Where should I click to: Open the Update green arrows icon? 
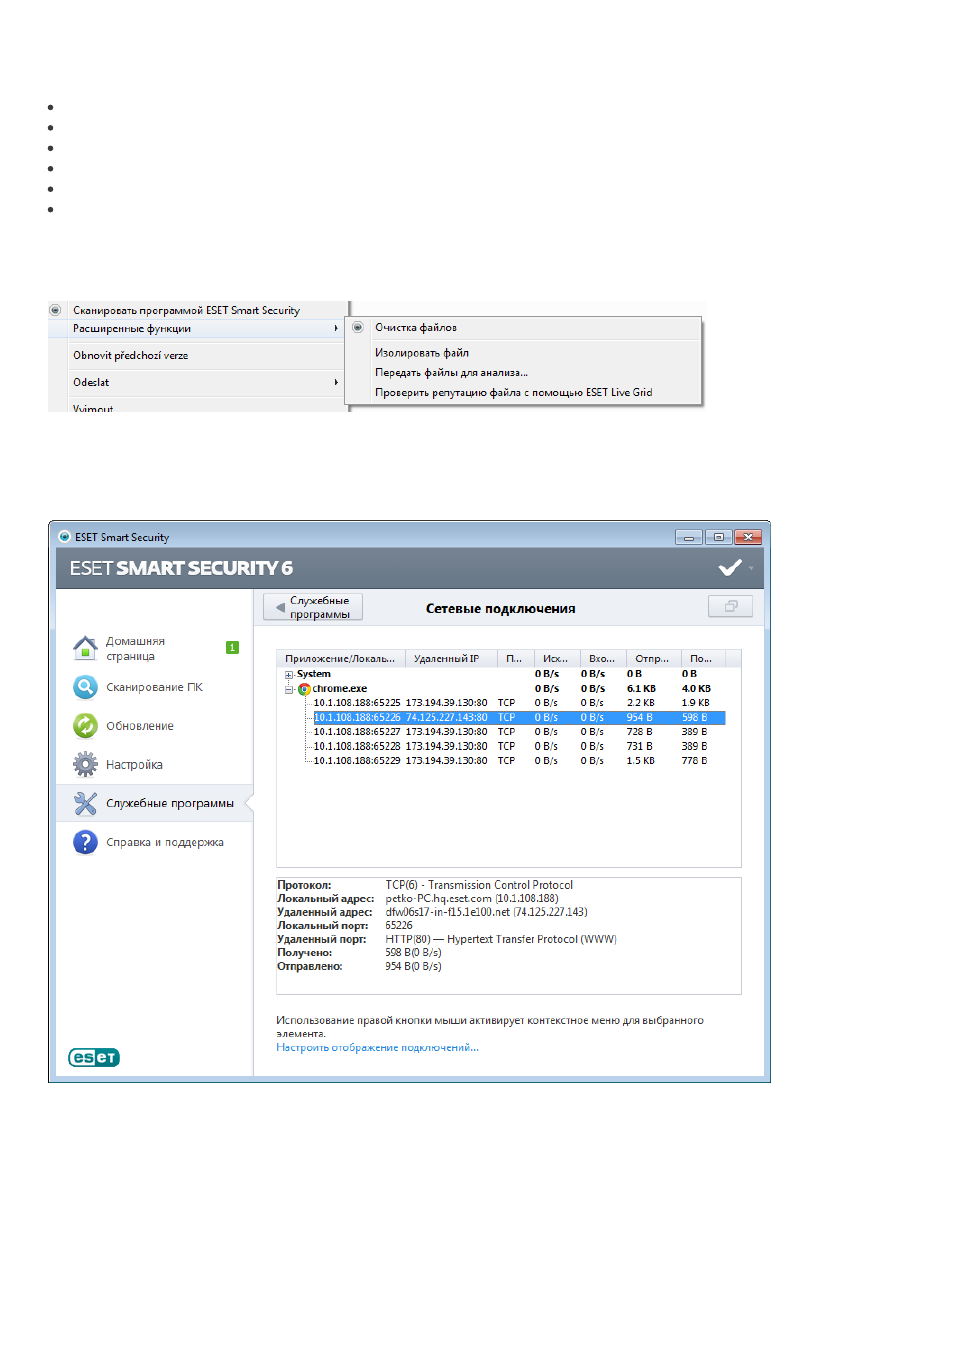click(85, 726)
